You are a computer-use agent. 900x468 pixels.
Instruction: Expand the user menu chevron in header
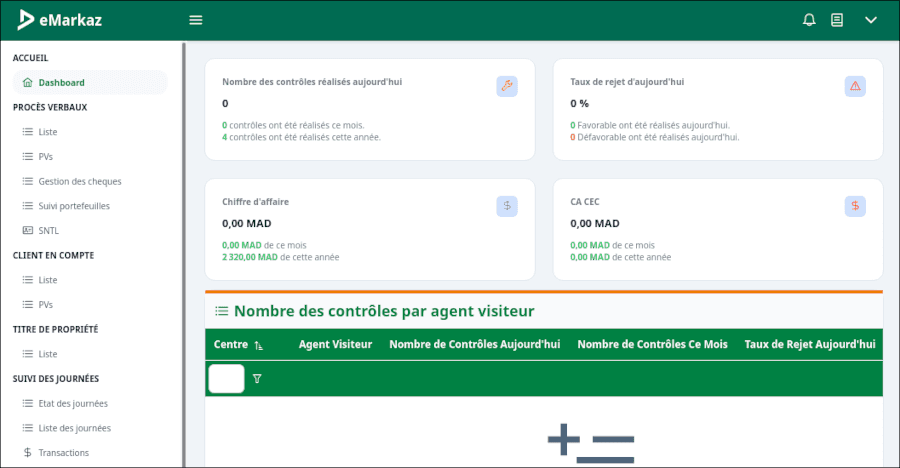tap(870, 20)
